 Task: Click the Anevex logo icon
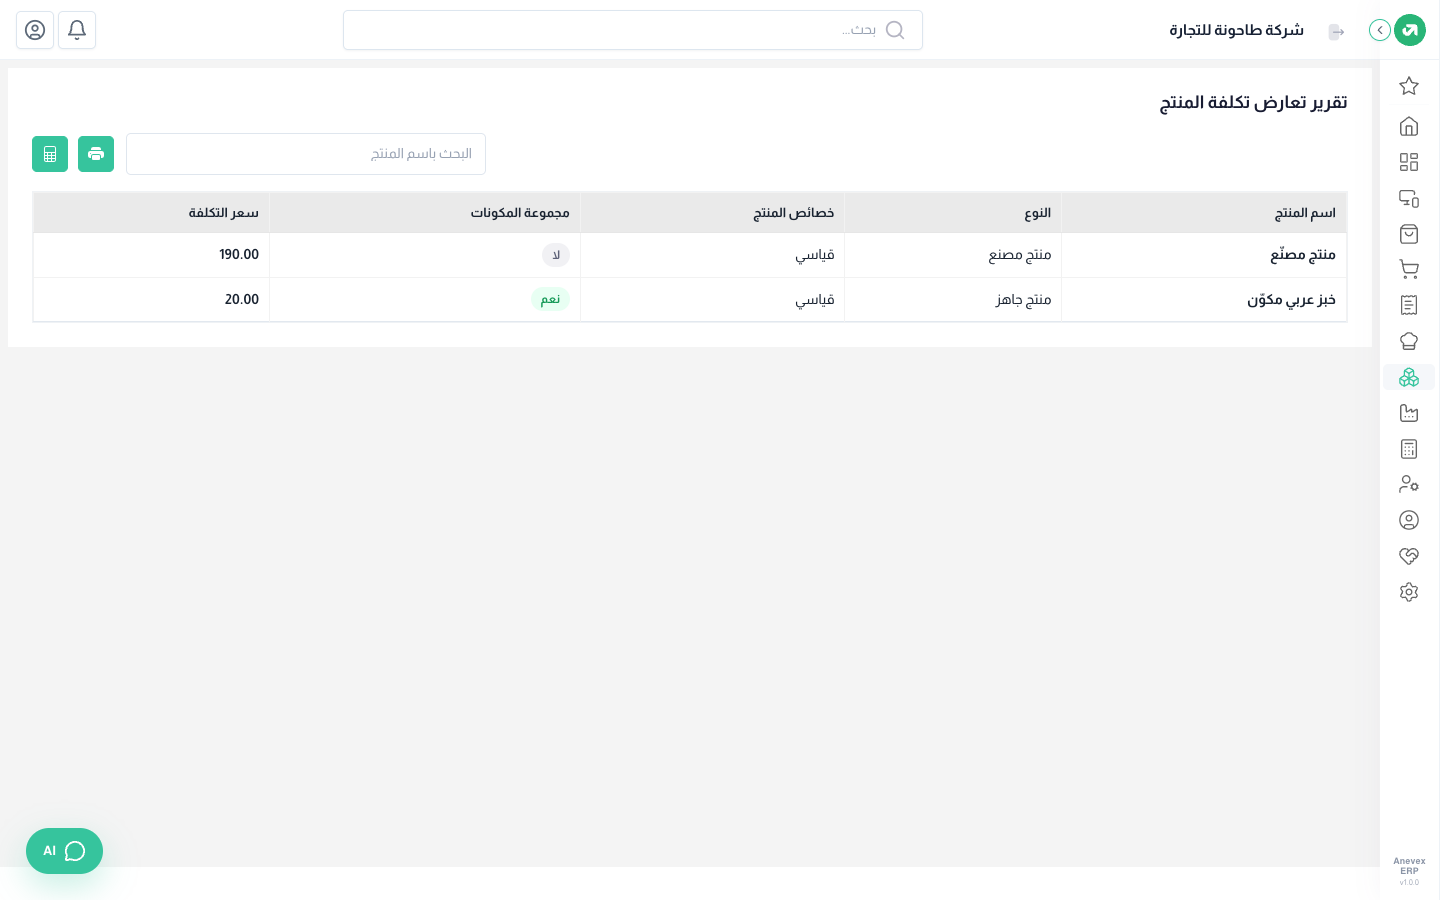(x=1410, y=30)
